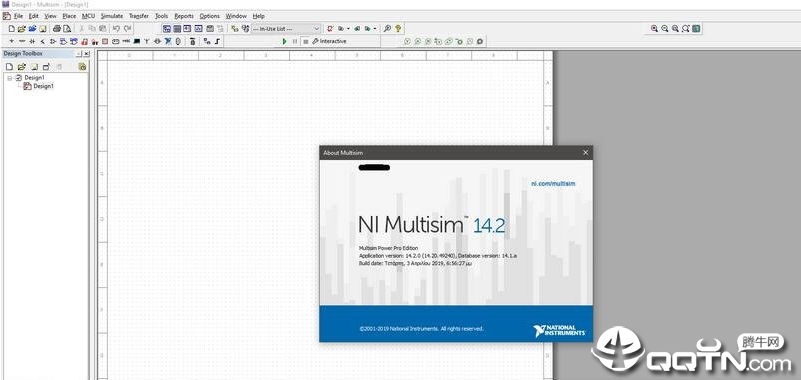Open the File menu

click(x=18, y=16)
